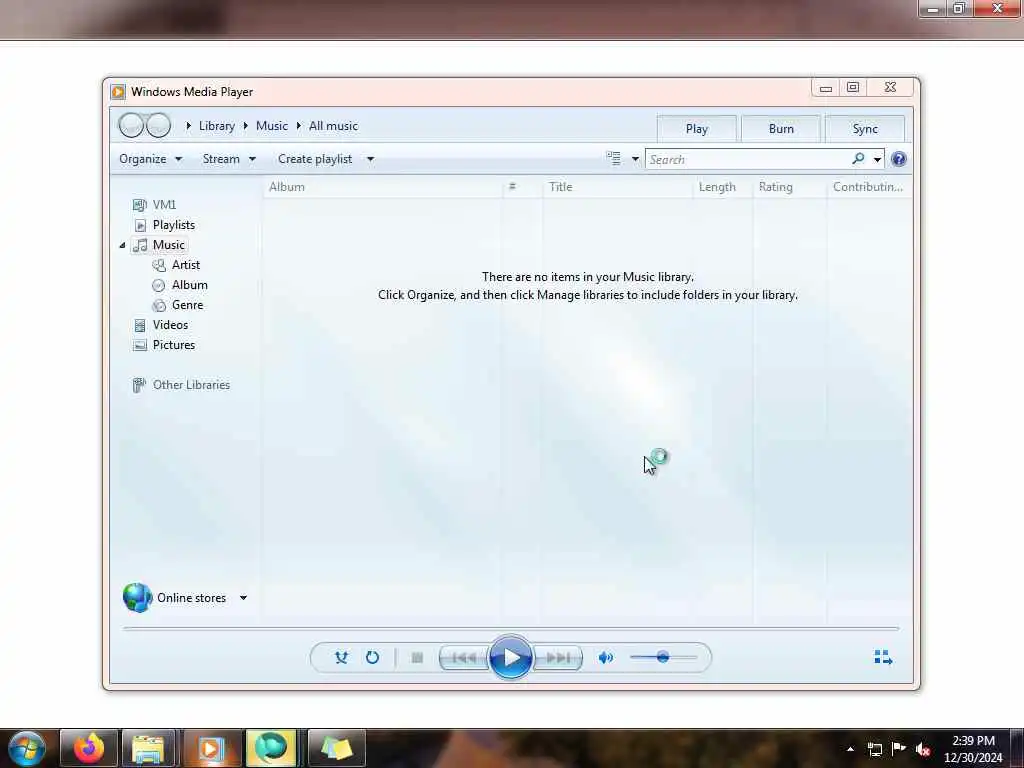Image resolution: width=1024 pixels, height=768 pixels.
Task: Sort by Title column header
Action: point(617,187)
